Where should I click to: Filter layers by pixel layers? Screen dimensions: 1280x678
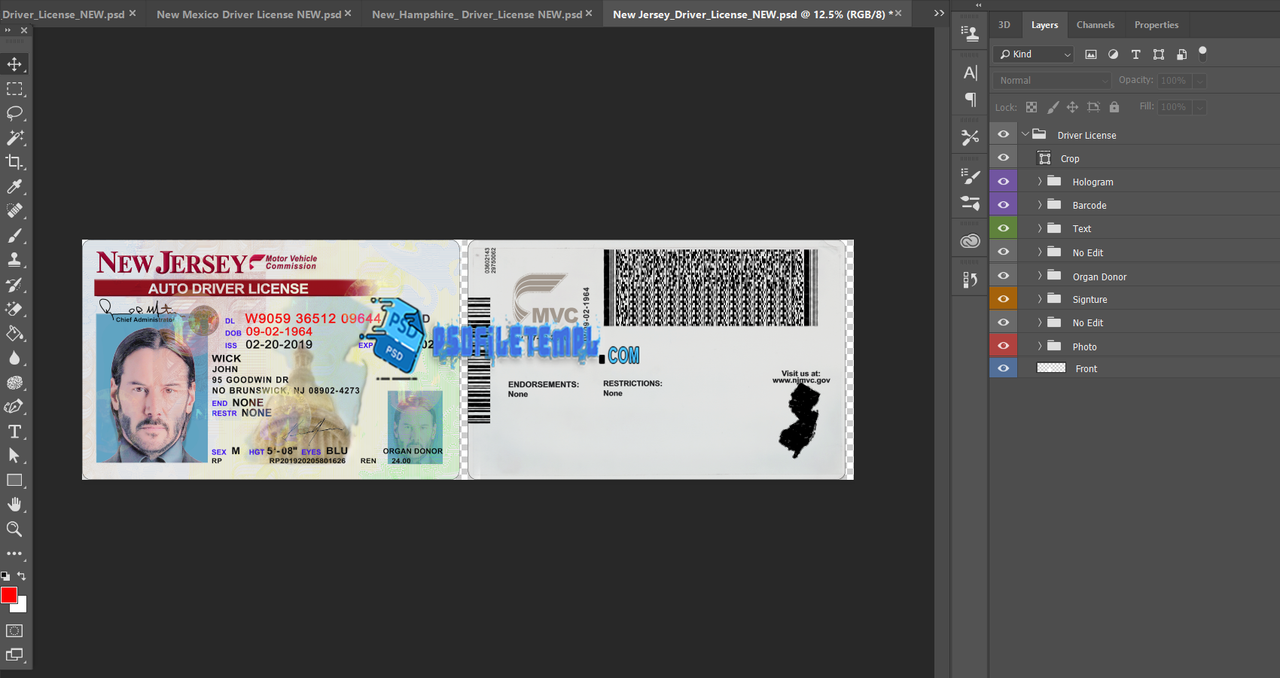click(x=1091, y=54)
